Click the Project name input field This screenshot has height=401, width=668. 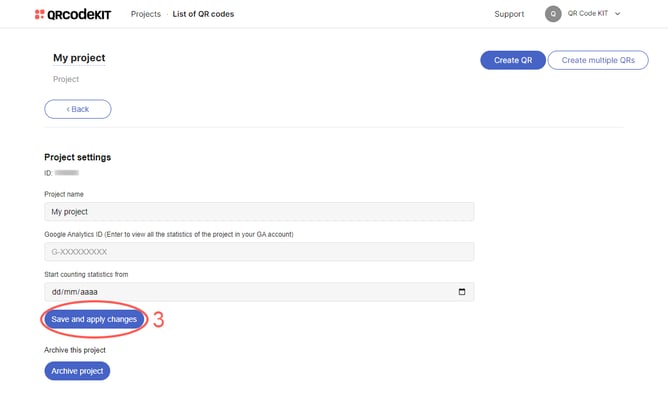coord(259,212)
